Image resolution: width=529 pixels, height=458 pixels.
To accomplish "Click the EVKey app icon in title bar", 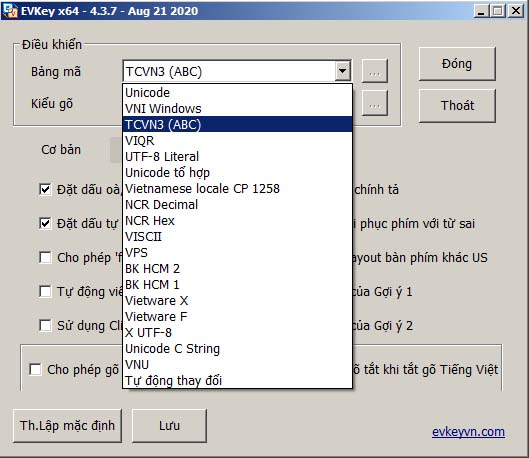I will [10, 11].
